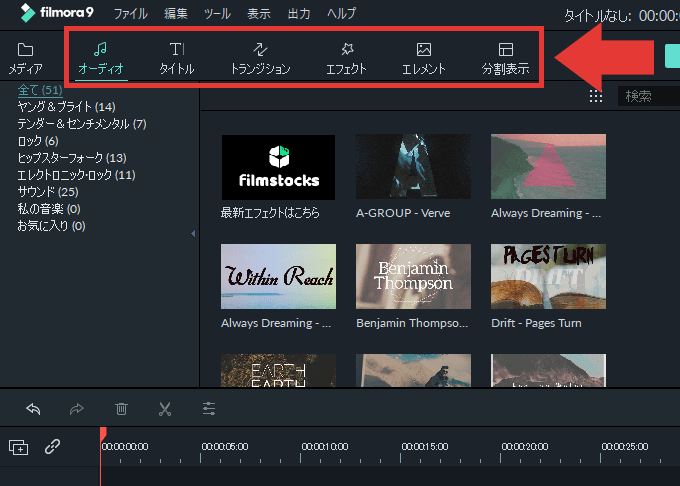
Task: Switch to the タイトル titles tab
Action: 177,59
